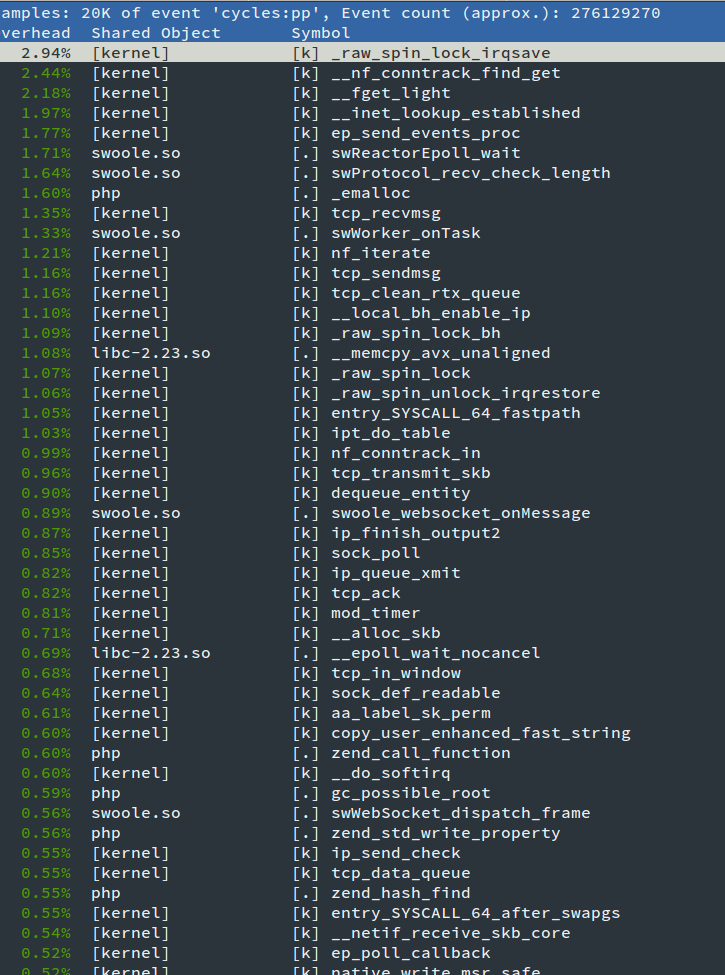Image resolution: width=725 pixels, height=975 pixels.
Task: Select the copy_user_enhanced_fast_string entry
Action: coord(480,733)
